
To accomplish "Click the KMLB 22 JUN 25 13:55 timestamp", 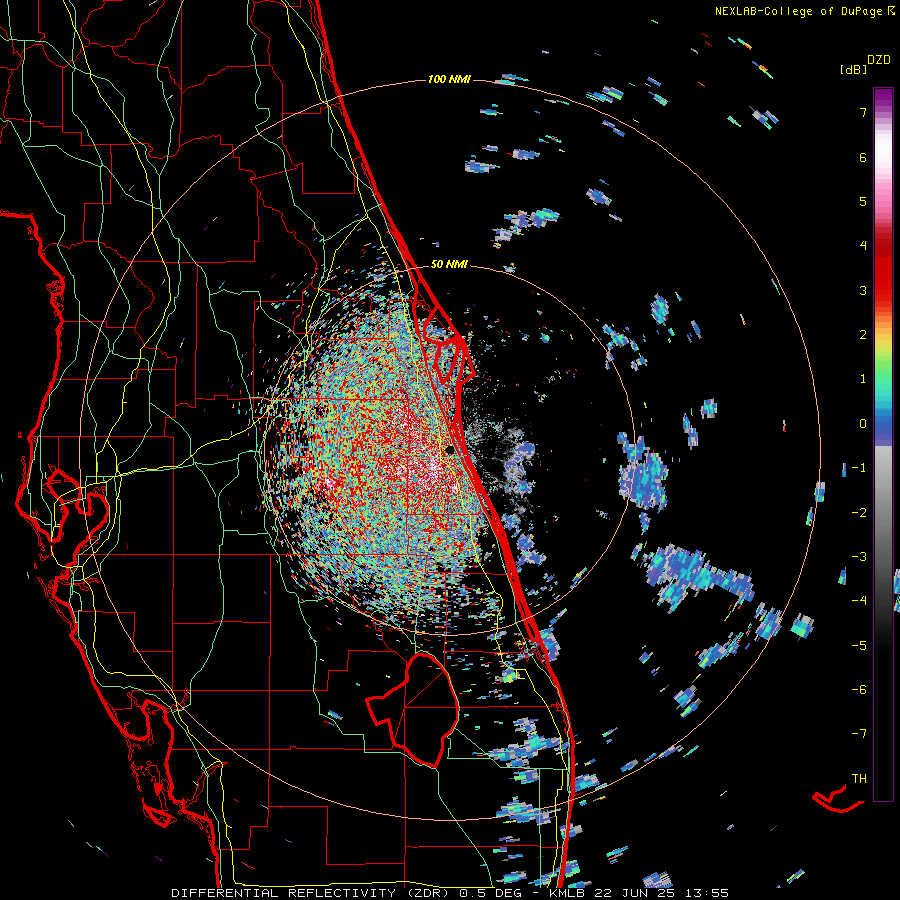I will pyautogui.click(x=639, y=893).
